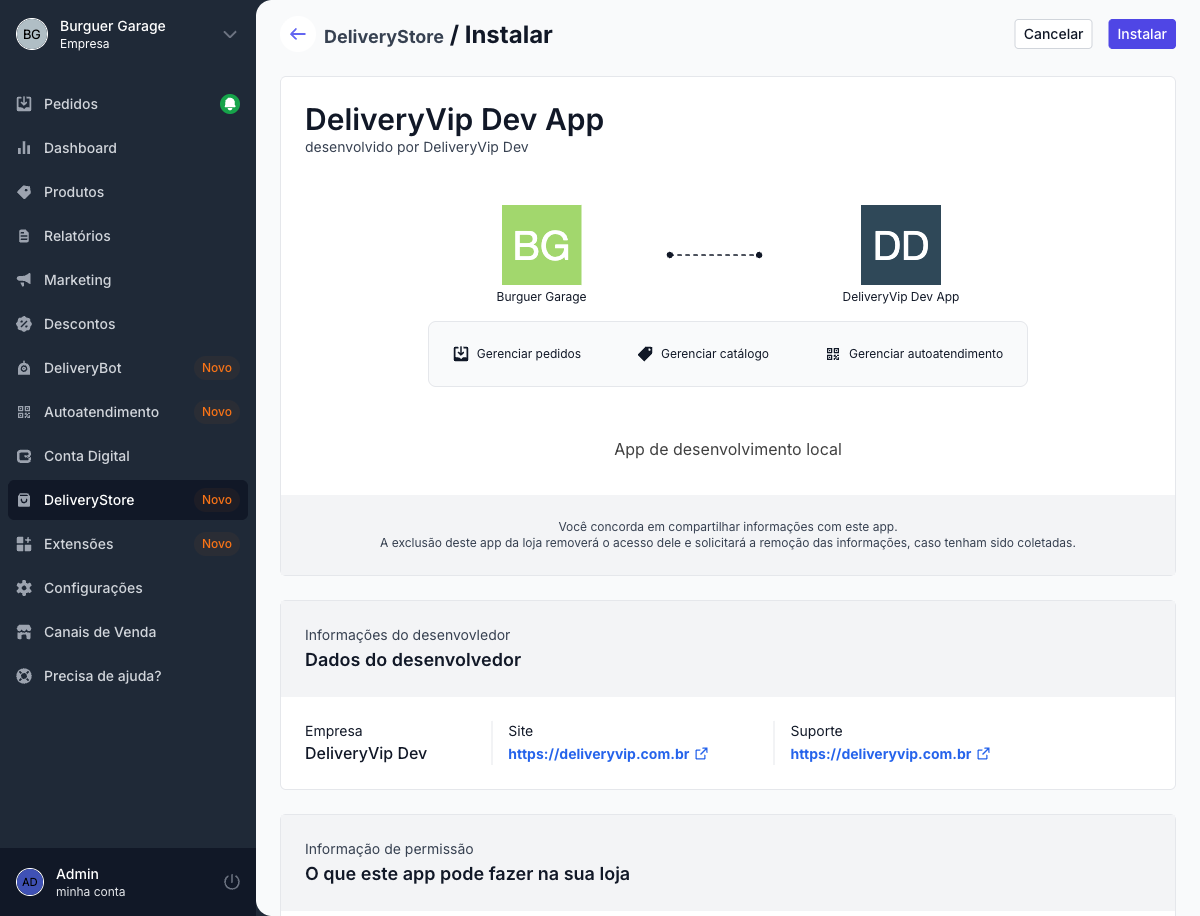Click the Relatórios document icon
This screenshot has width=1200, height=916.
pyautogui.click(x=24, y=236)
